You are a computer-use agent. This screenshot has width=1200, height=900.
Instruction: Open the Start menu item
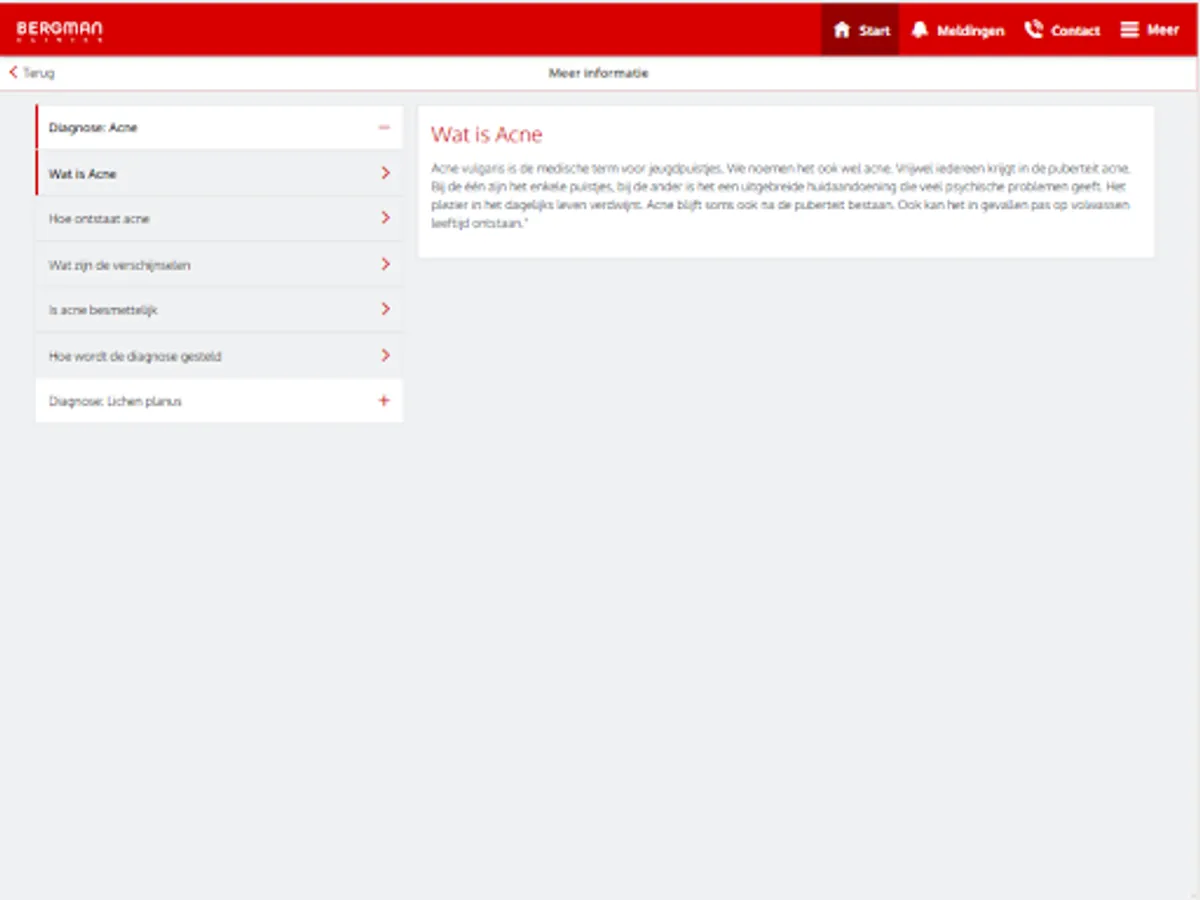(860, 30)
